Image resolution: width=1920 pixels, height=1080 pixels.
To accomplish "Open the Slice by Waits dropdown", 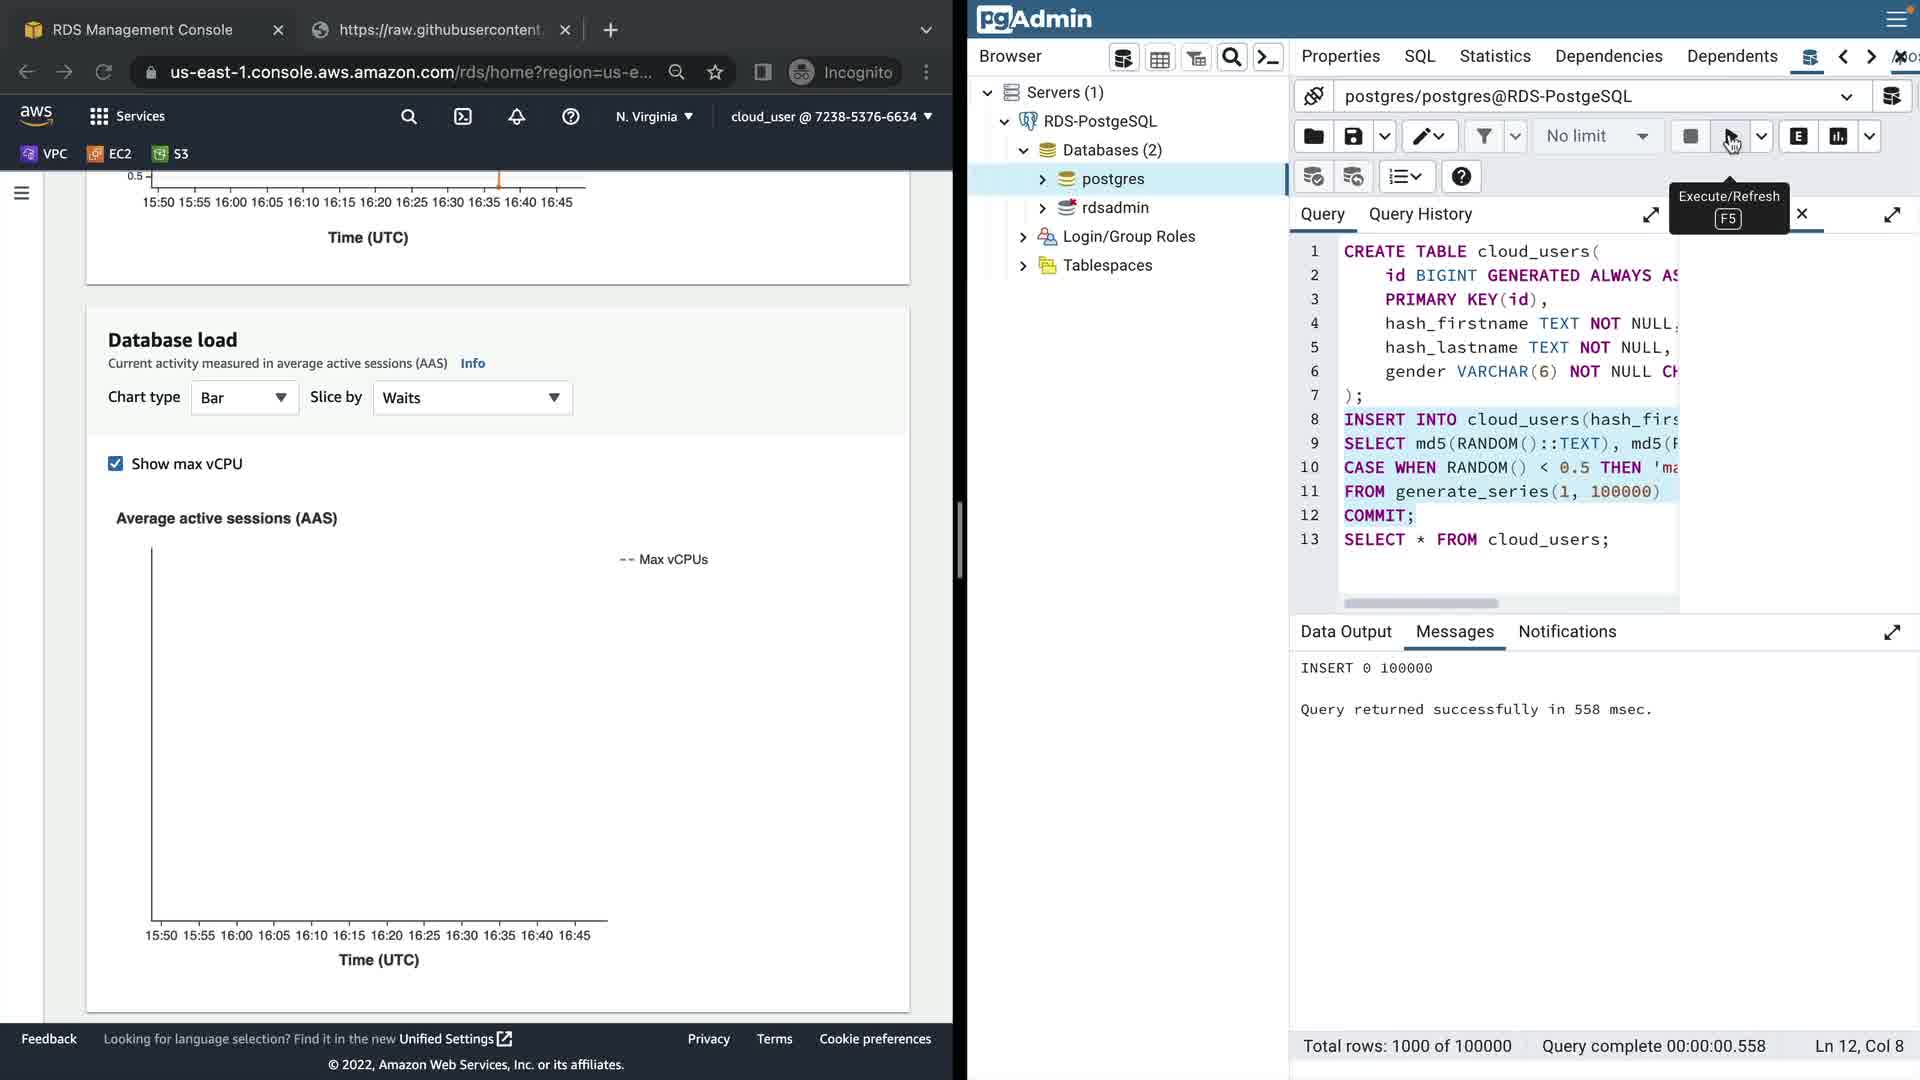I will pos(472,398).
